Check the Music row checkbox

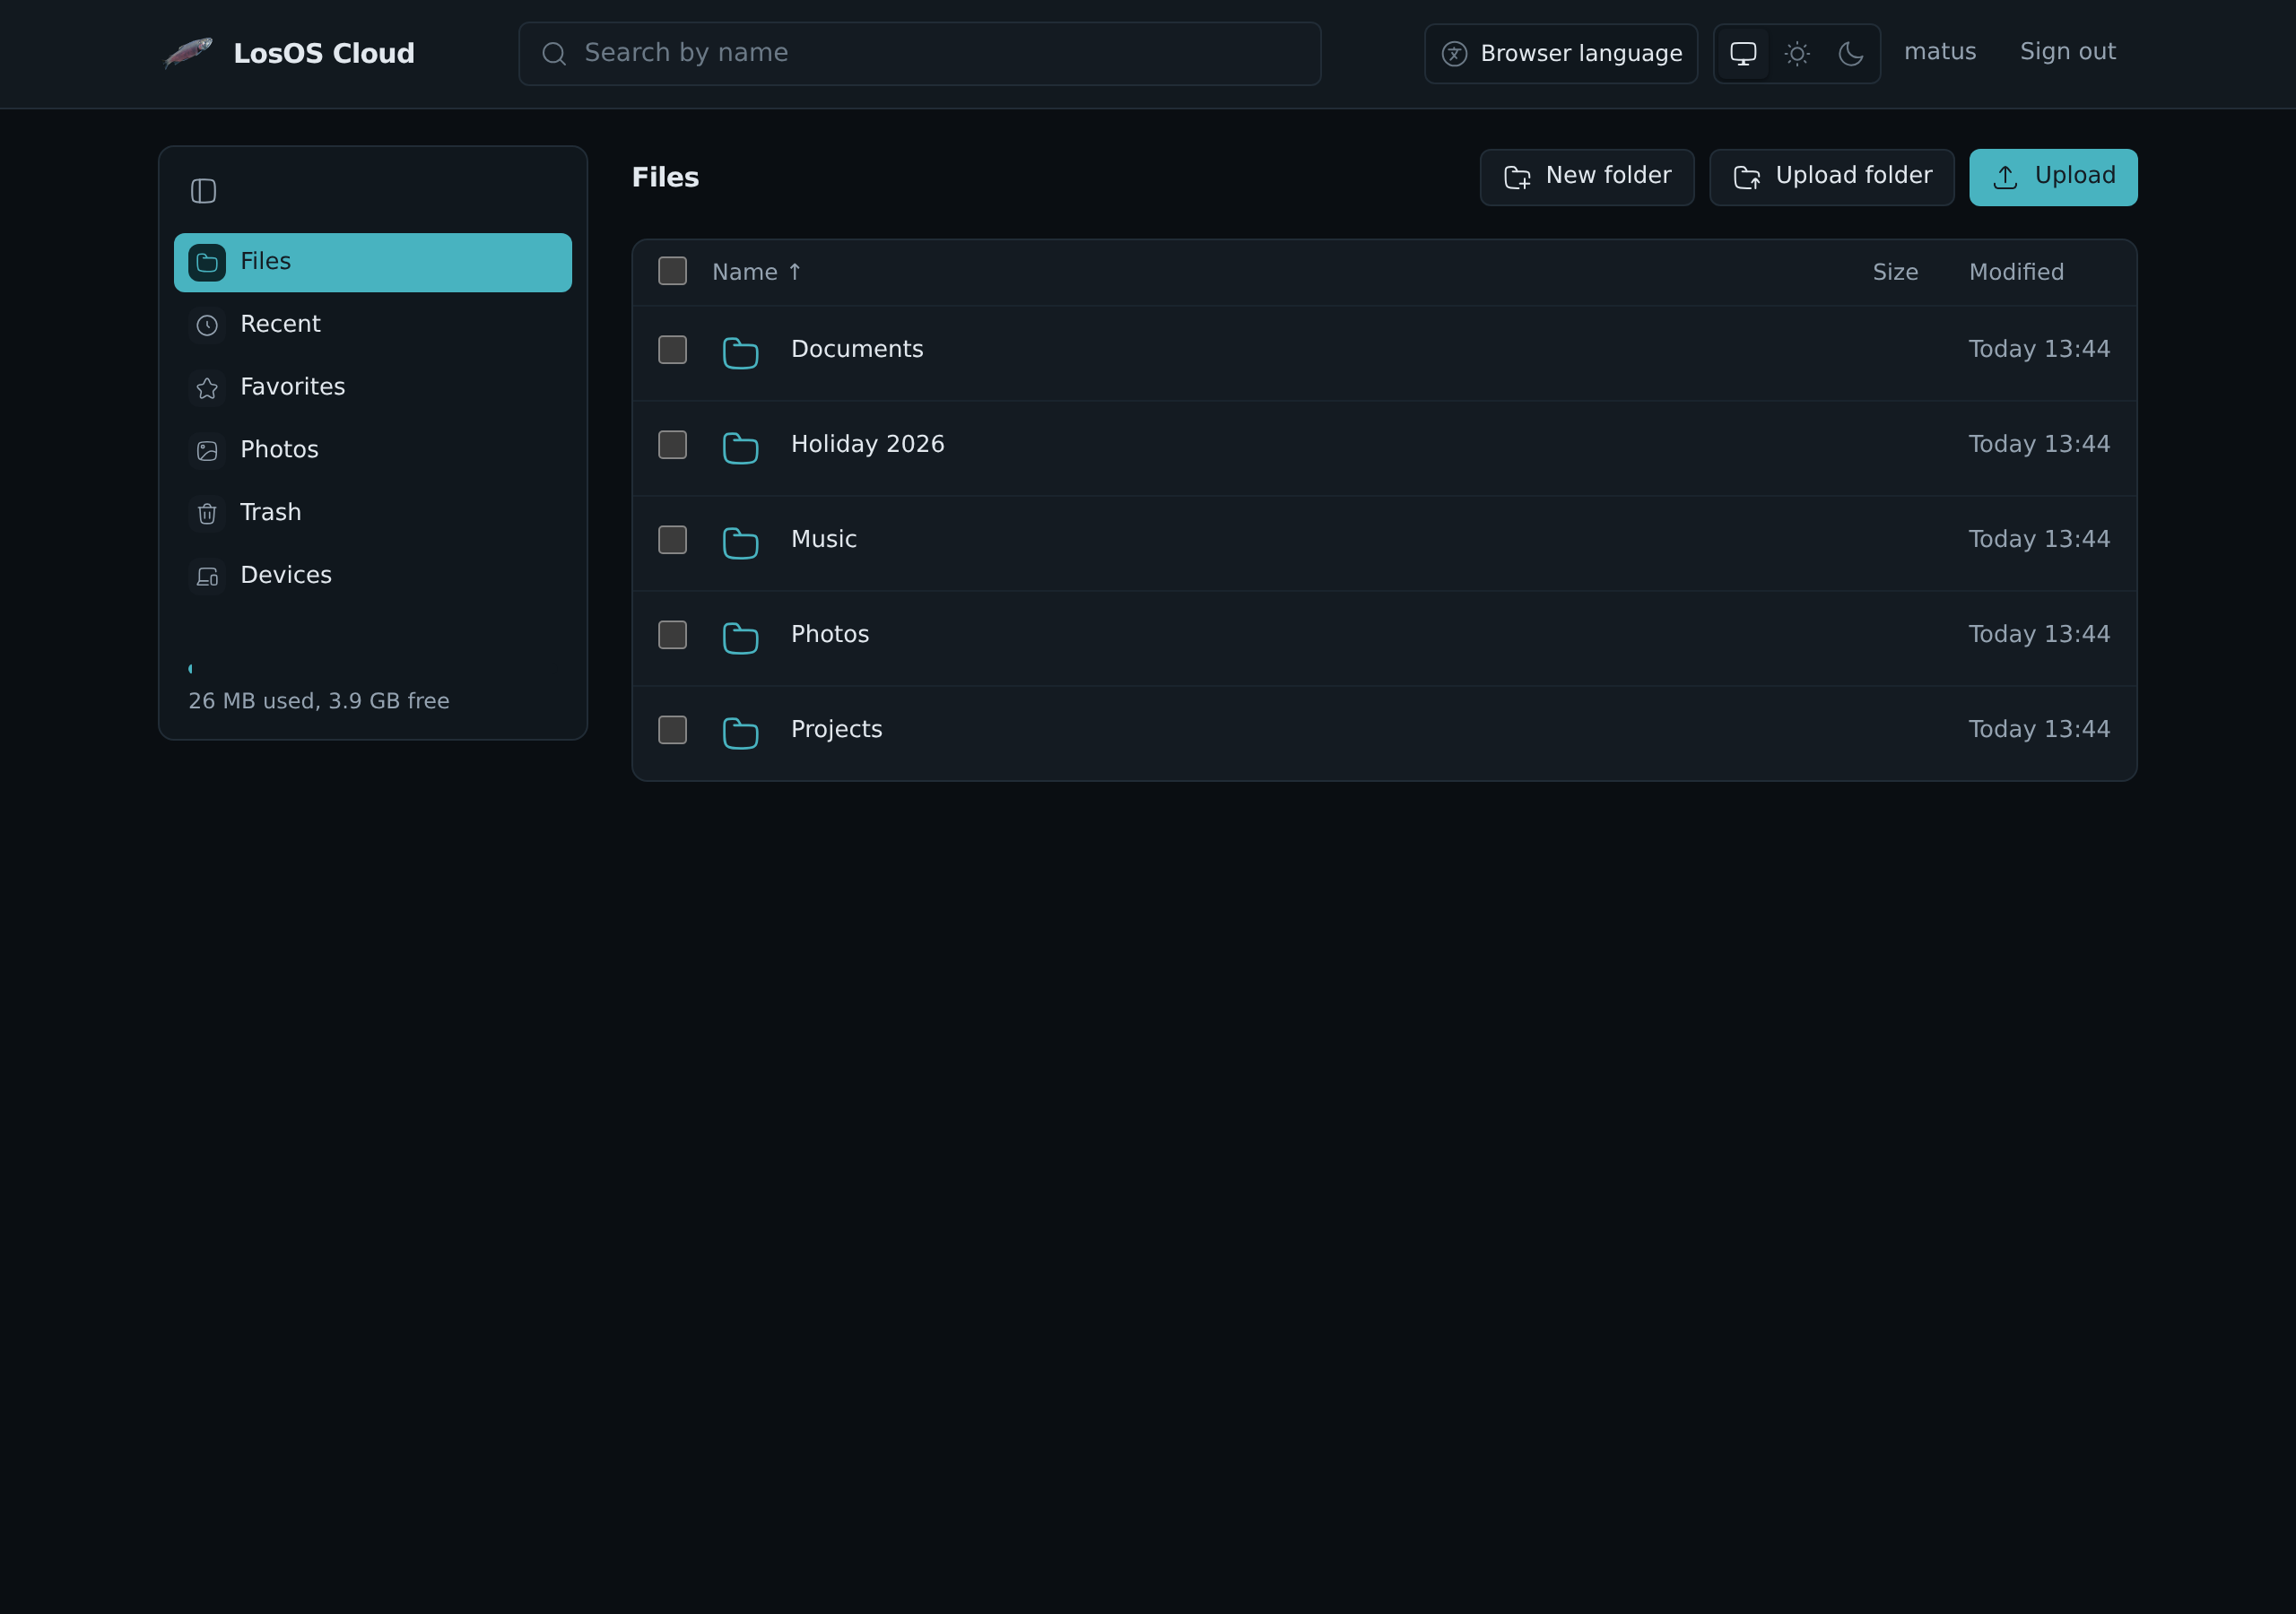(x=672, y=540)
